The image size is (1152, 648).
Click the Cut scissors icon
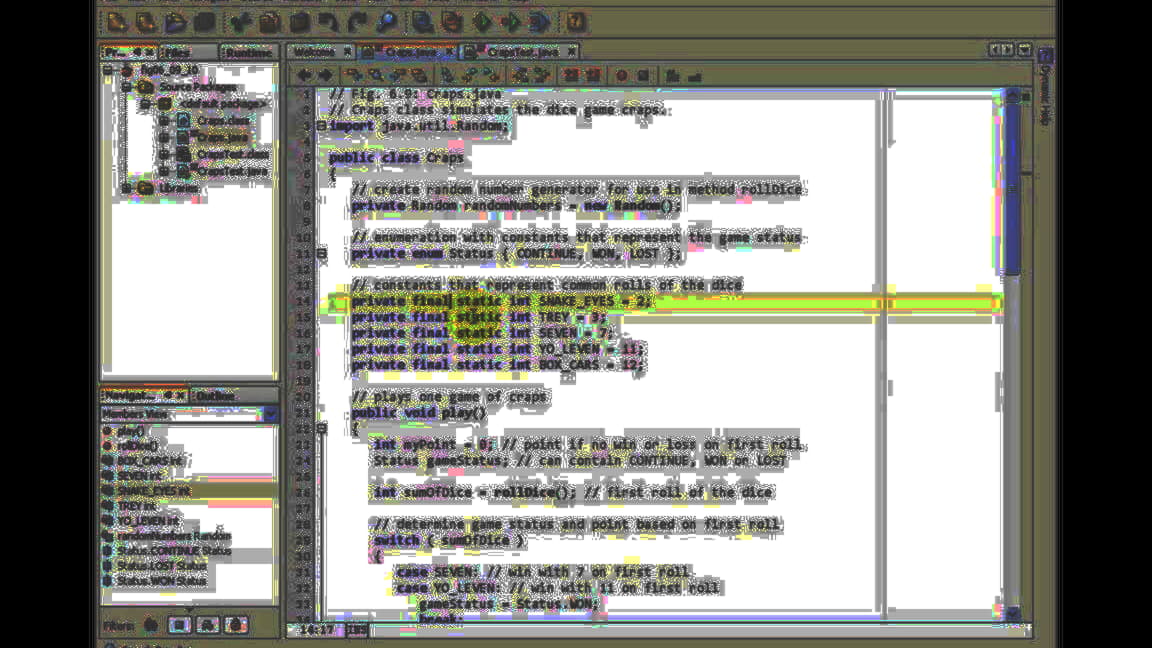pos(240,22)
